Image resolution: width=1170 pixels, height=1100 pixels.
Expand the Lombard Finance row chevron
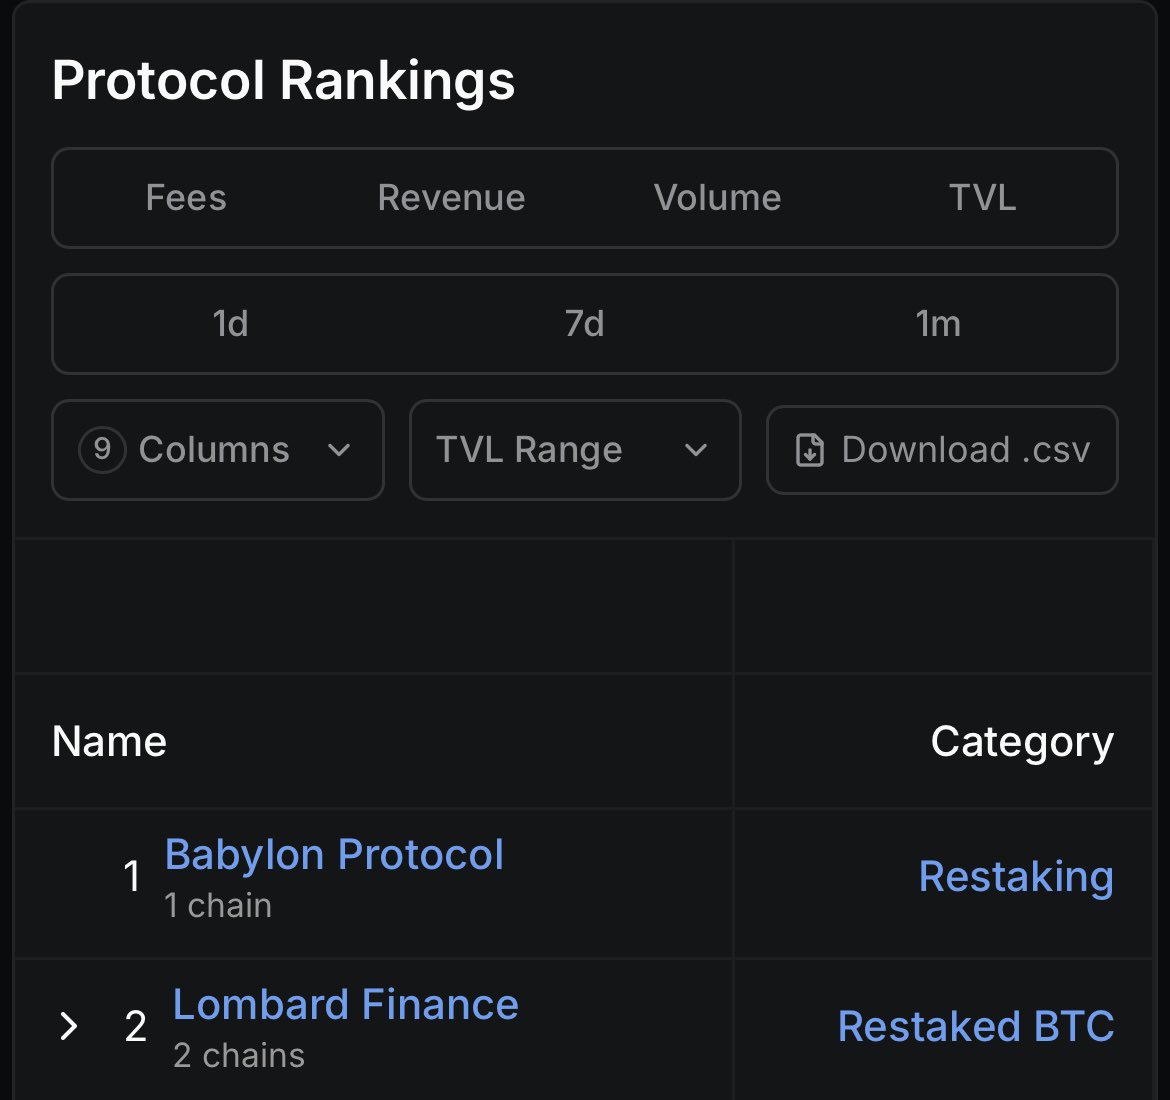[68, 1026]
